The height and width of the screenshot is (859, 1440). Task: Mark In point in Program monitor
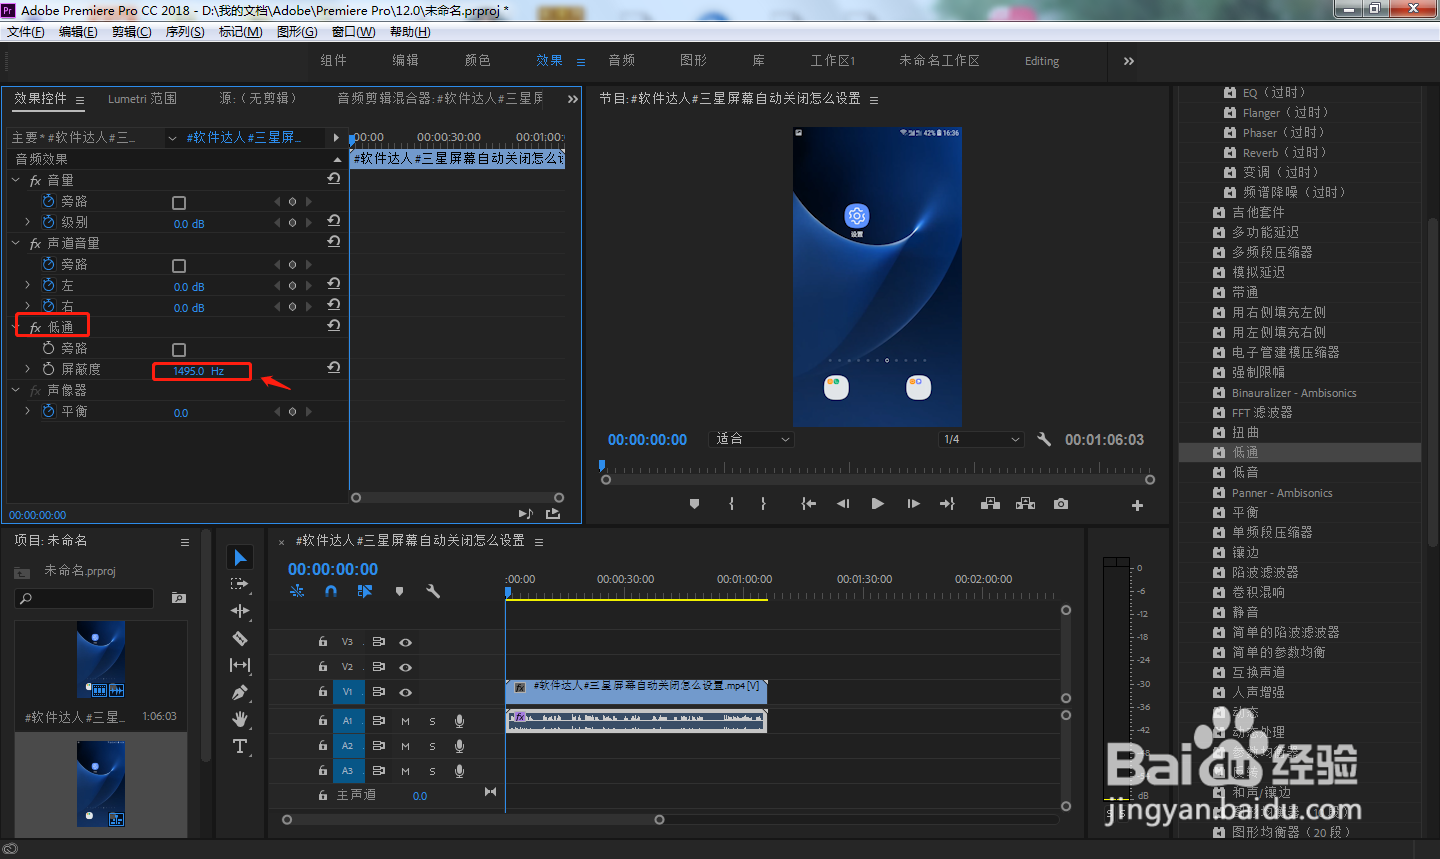732,504
